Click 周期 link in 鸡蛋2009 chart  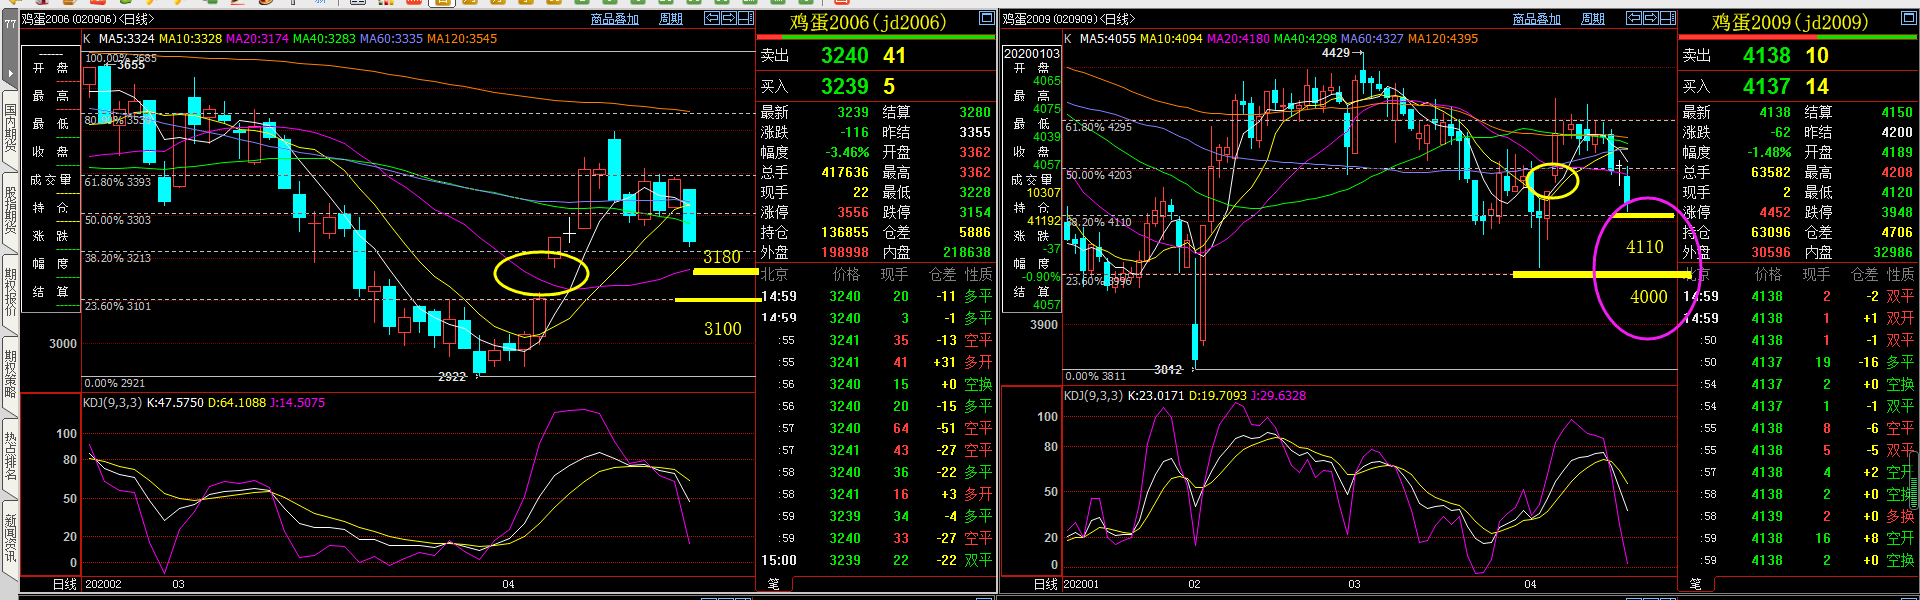(x=1593, y=19)
